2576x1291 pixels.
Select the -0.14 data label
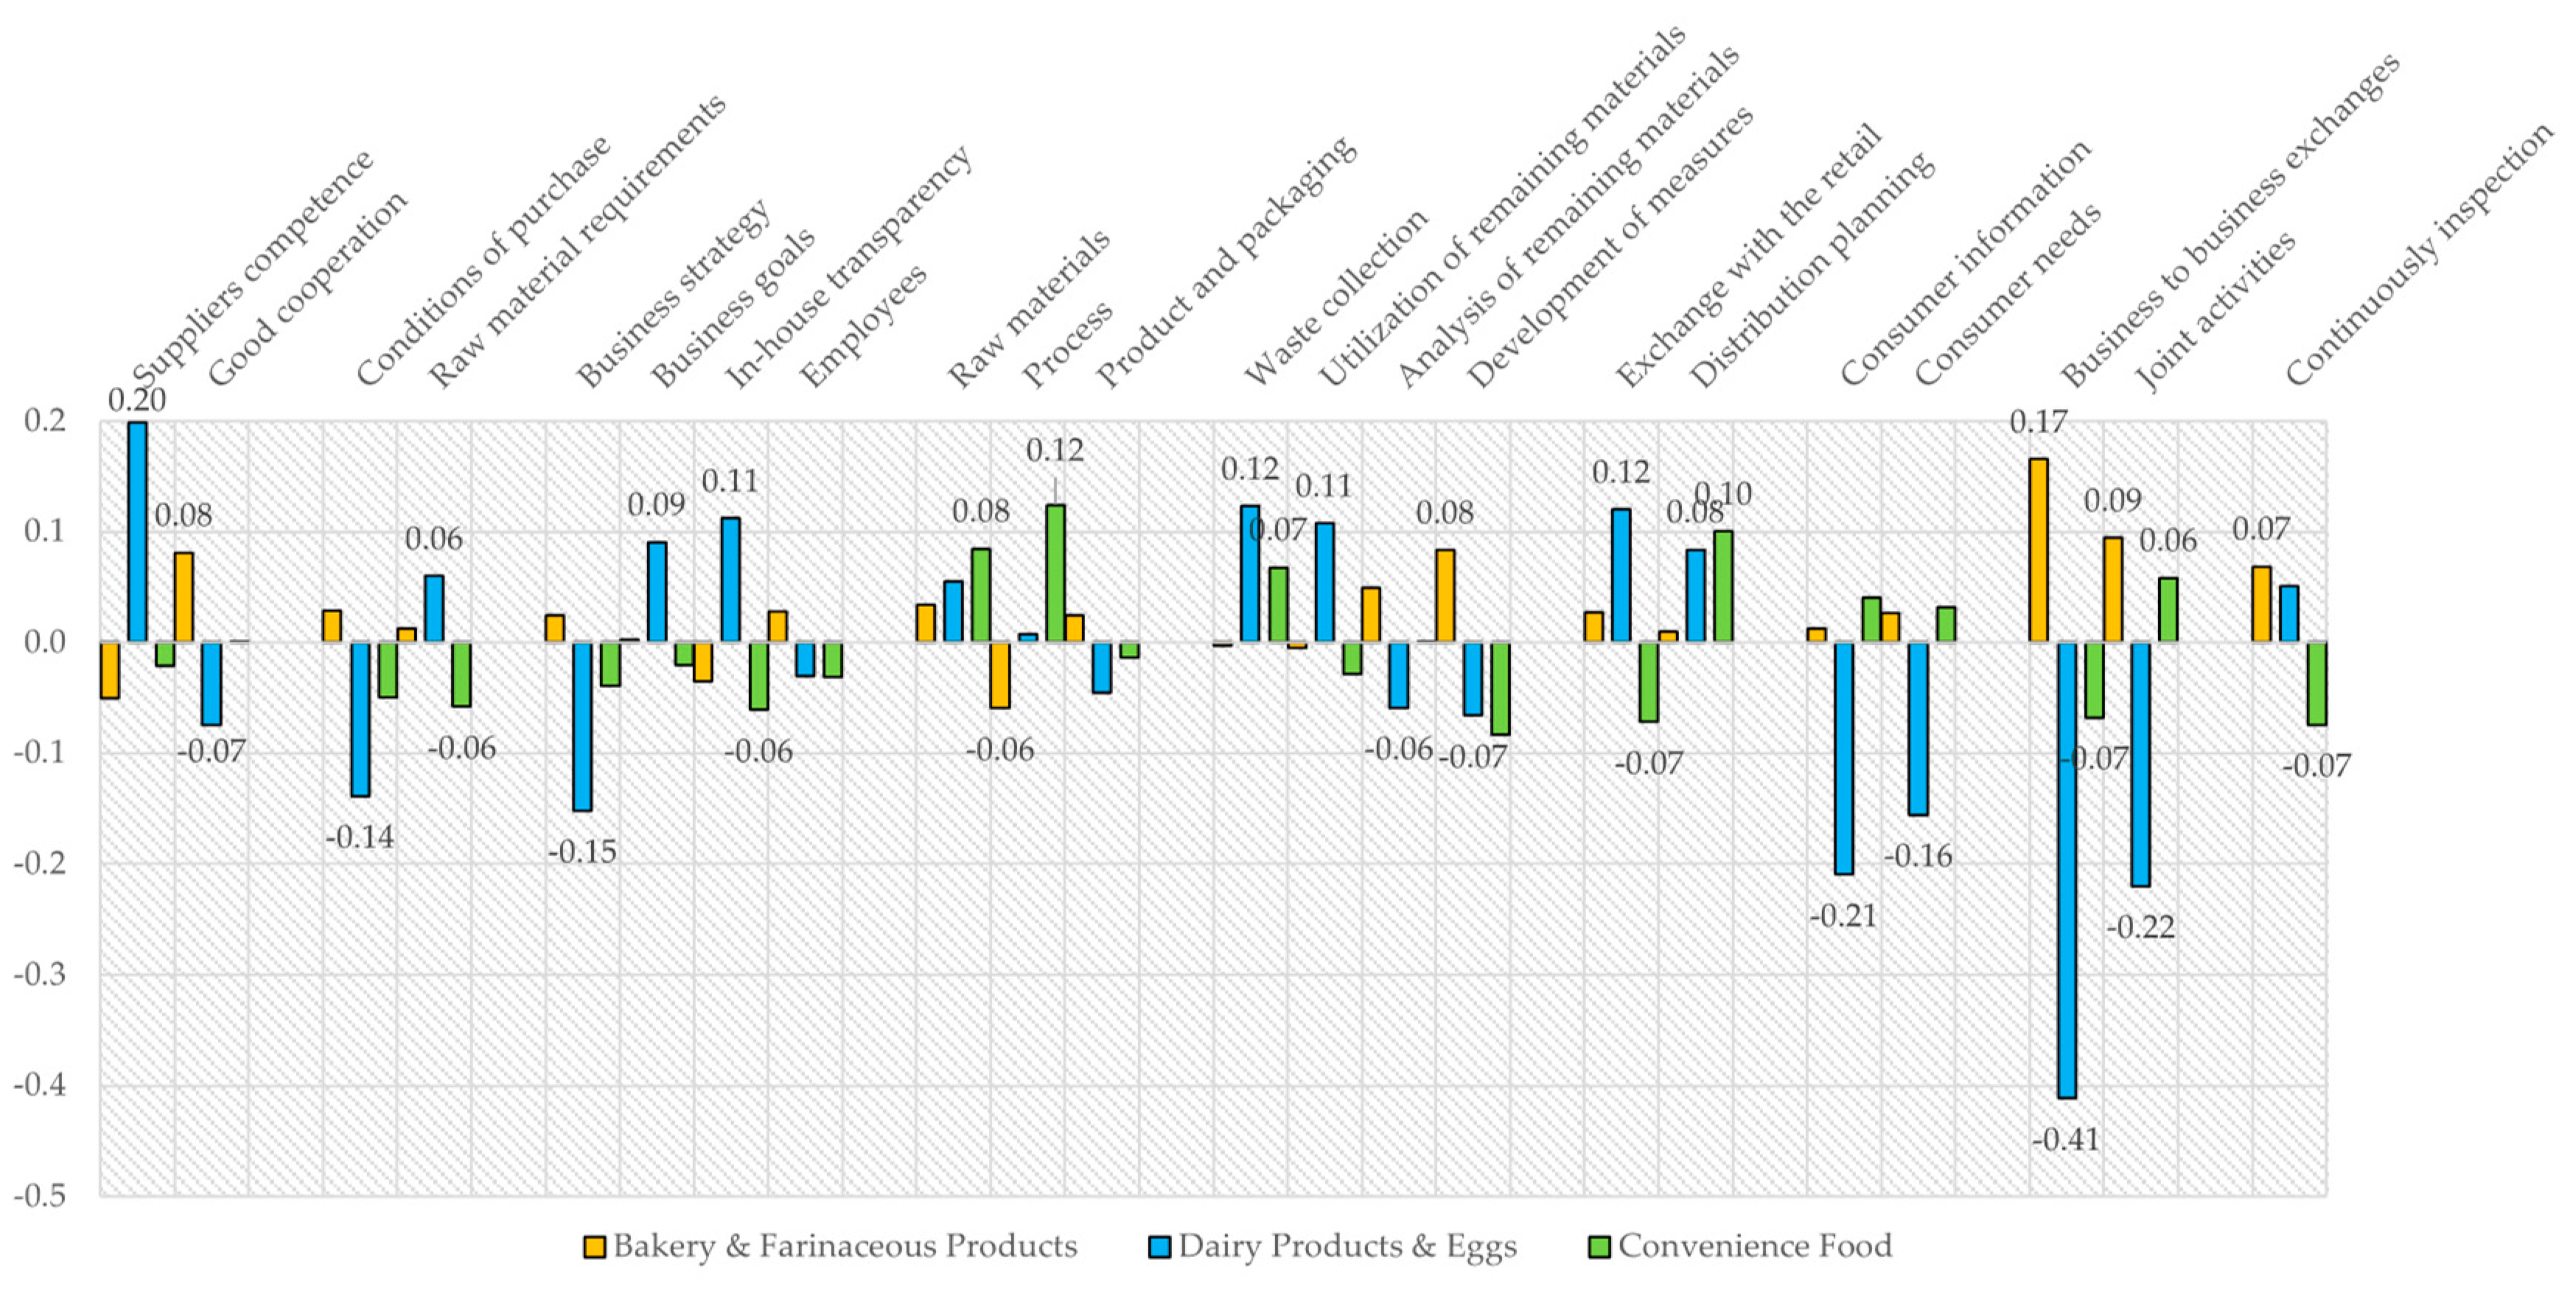pyautogui.click(x=360, y=837)
